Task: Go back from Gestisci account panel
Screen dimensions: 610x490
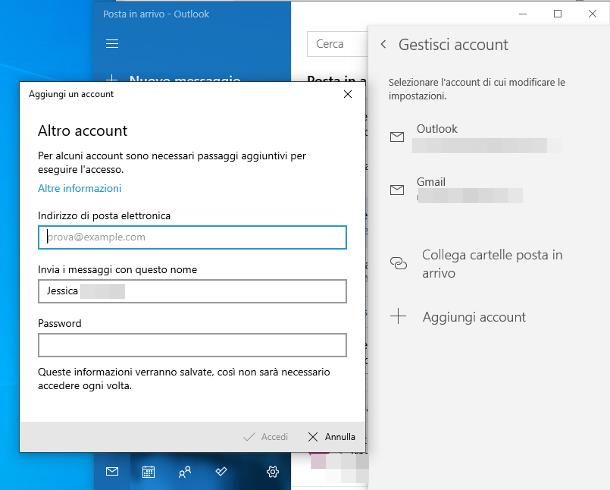Action: point(384,44)
